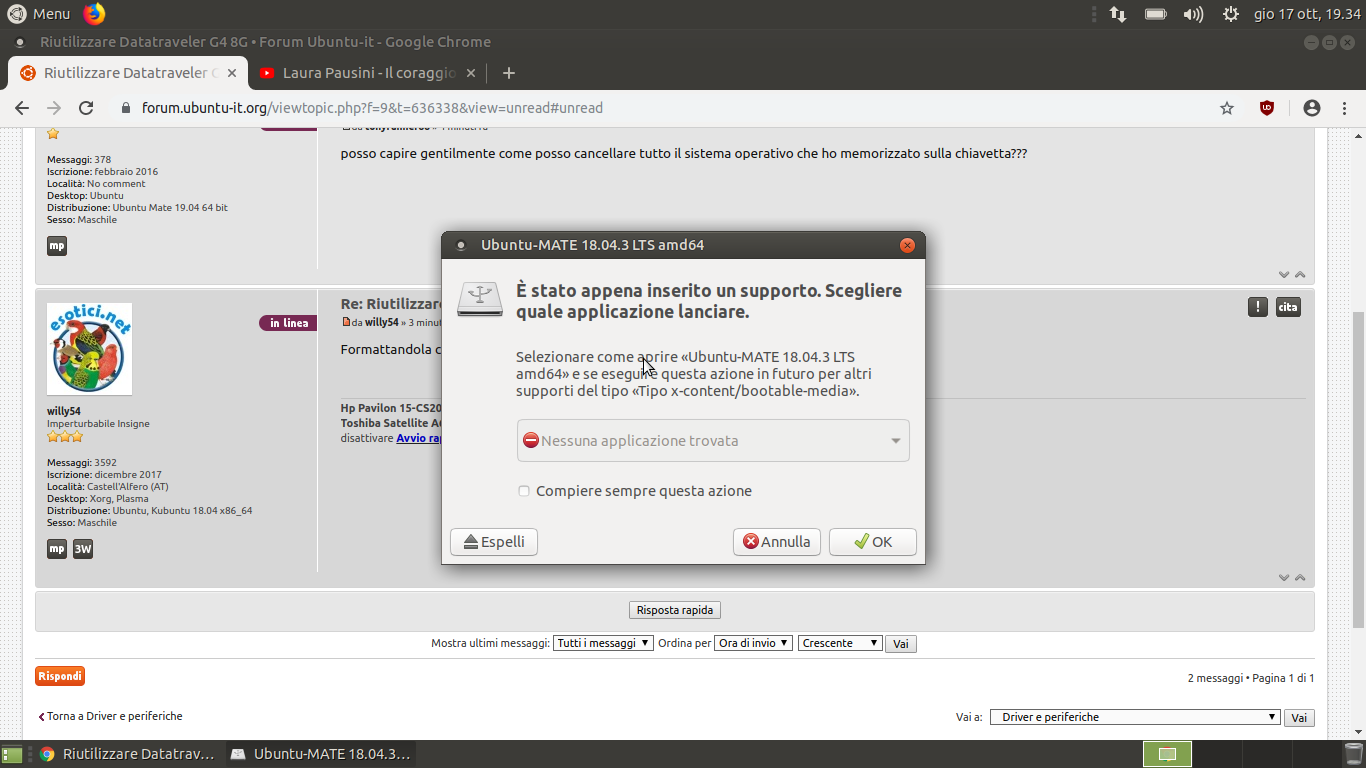Check the battery status indicator
This screenshot has height=768, width=1366.
tap(1156, 14)
